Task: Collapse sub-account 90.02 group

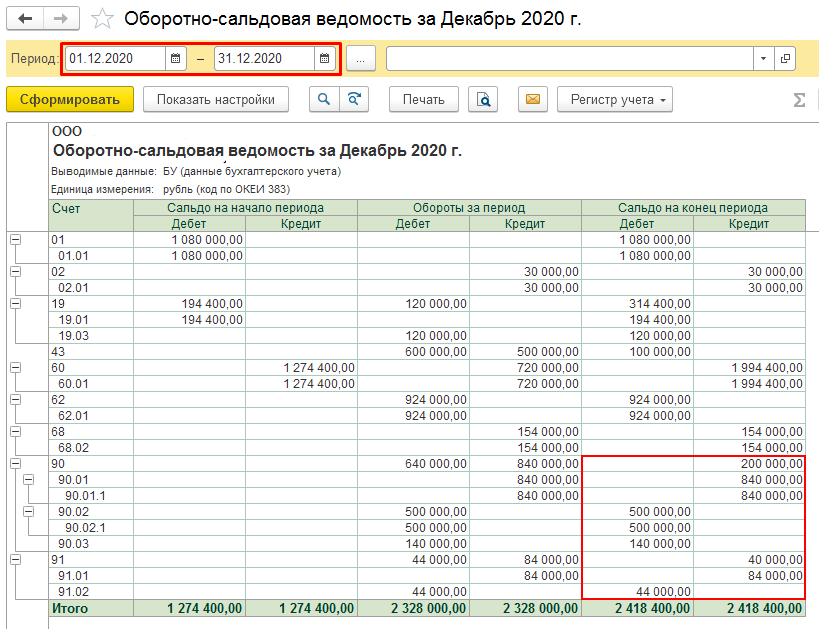Action: [29, 512]
